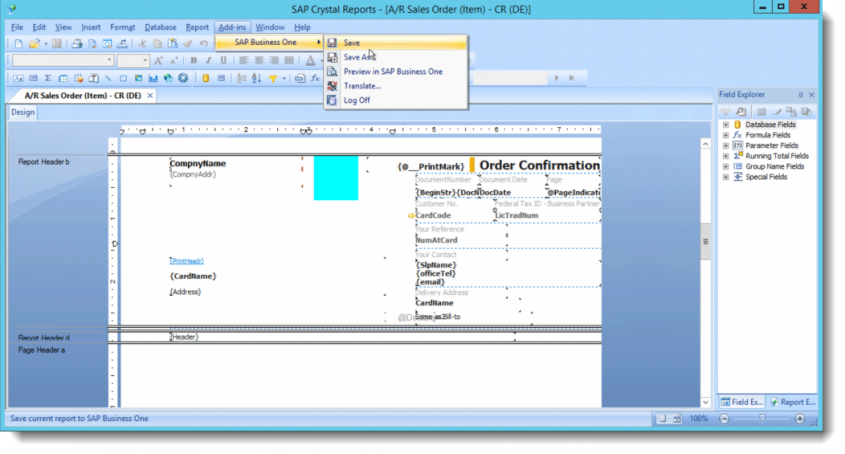This screenshot has width=845, height=454.
Task: Select Translate... menu entry
Action: [x=396, y=86]
